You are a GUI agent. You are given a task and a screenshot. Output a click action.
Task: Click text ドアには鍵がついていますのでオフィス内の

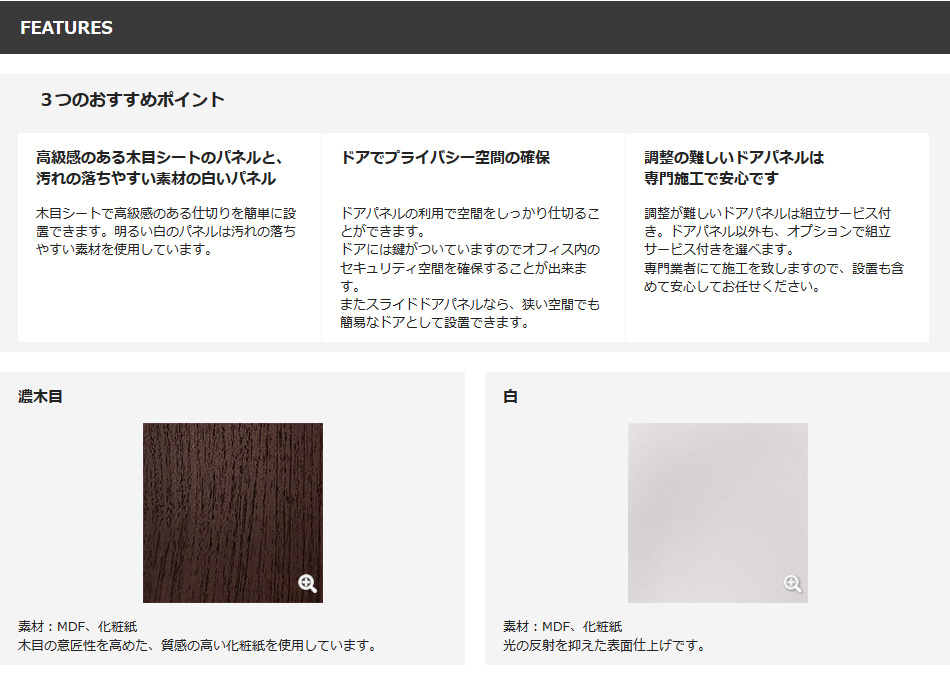(470, 250)
